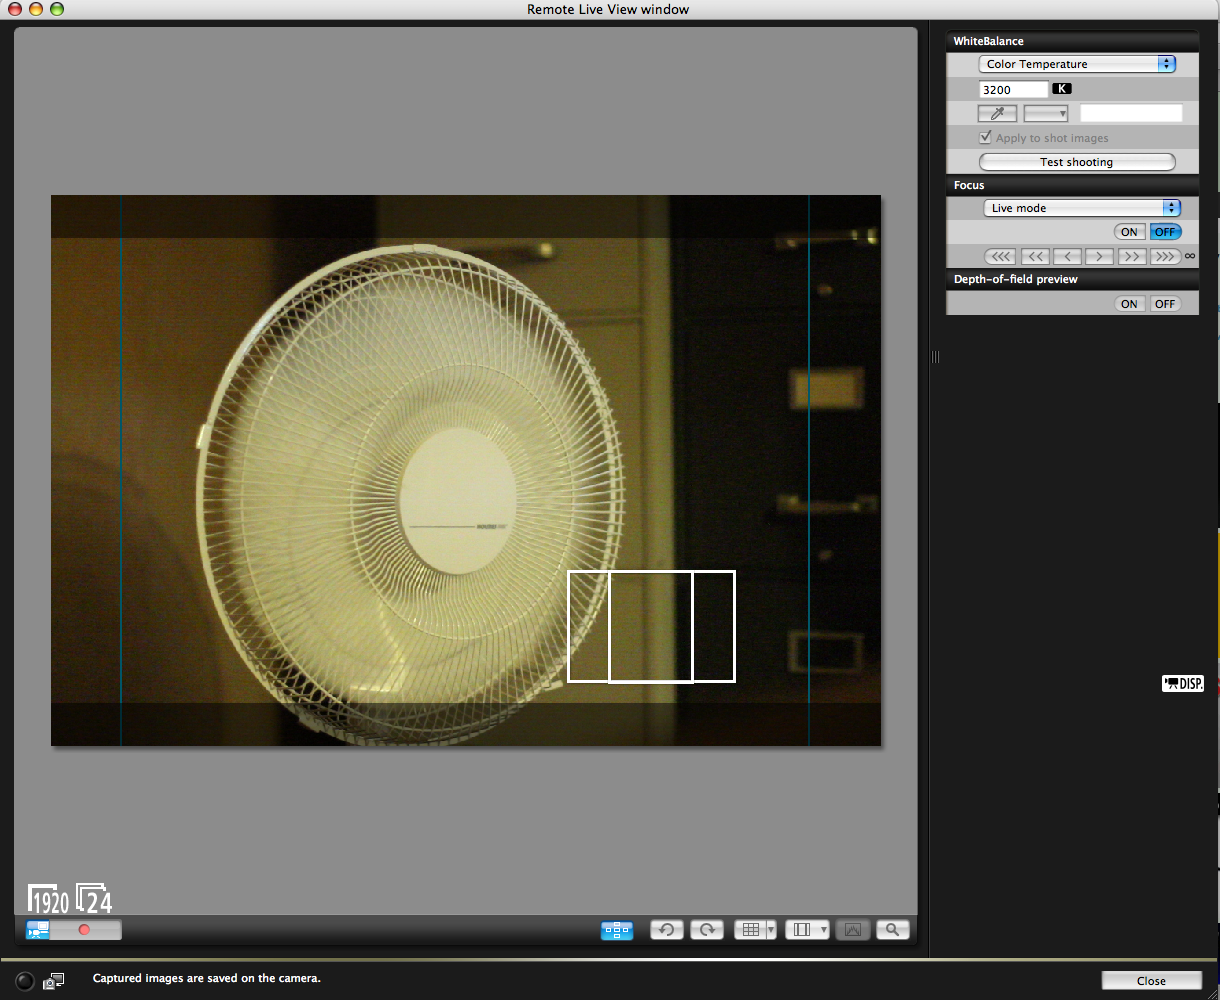Click the panel divider collapse handle

coord(935,357)
